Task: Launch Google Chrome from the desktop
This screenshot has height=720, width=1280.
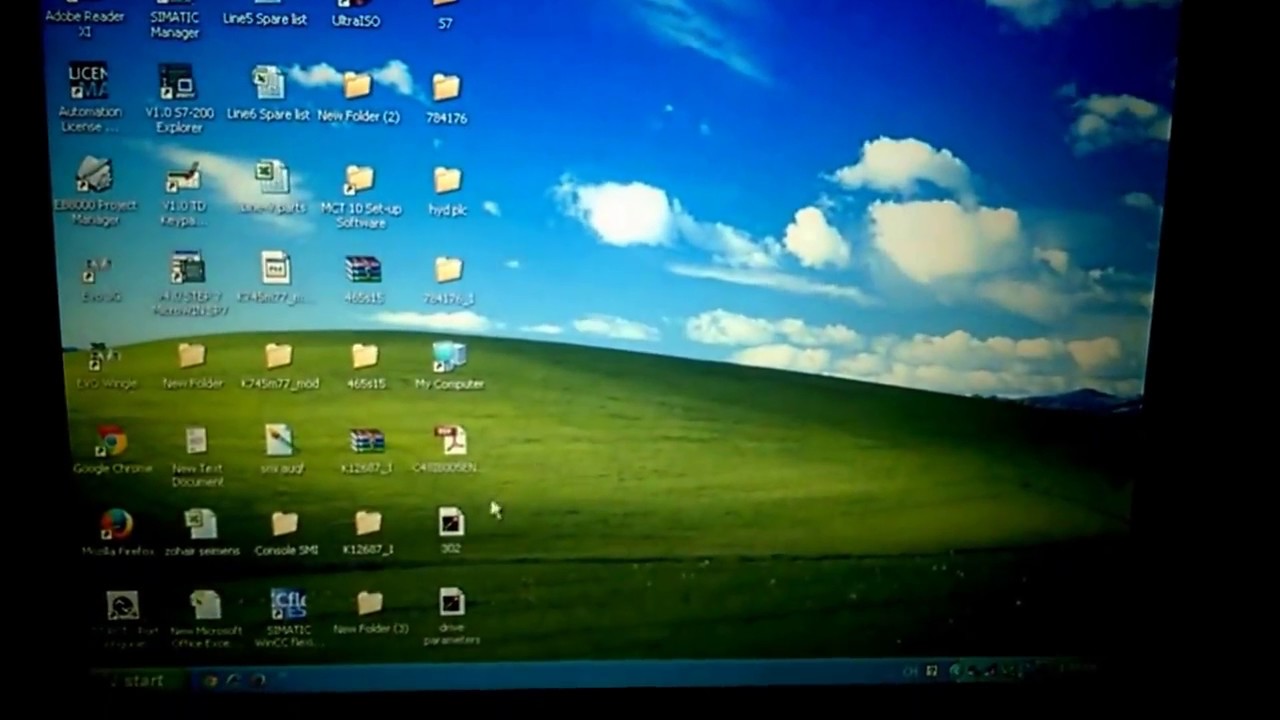Action: [112, 450]
